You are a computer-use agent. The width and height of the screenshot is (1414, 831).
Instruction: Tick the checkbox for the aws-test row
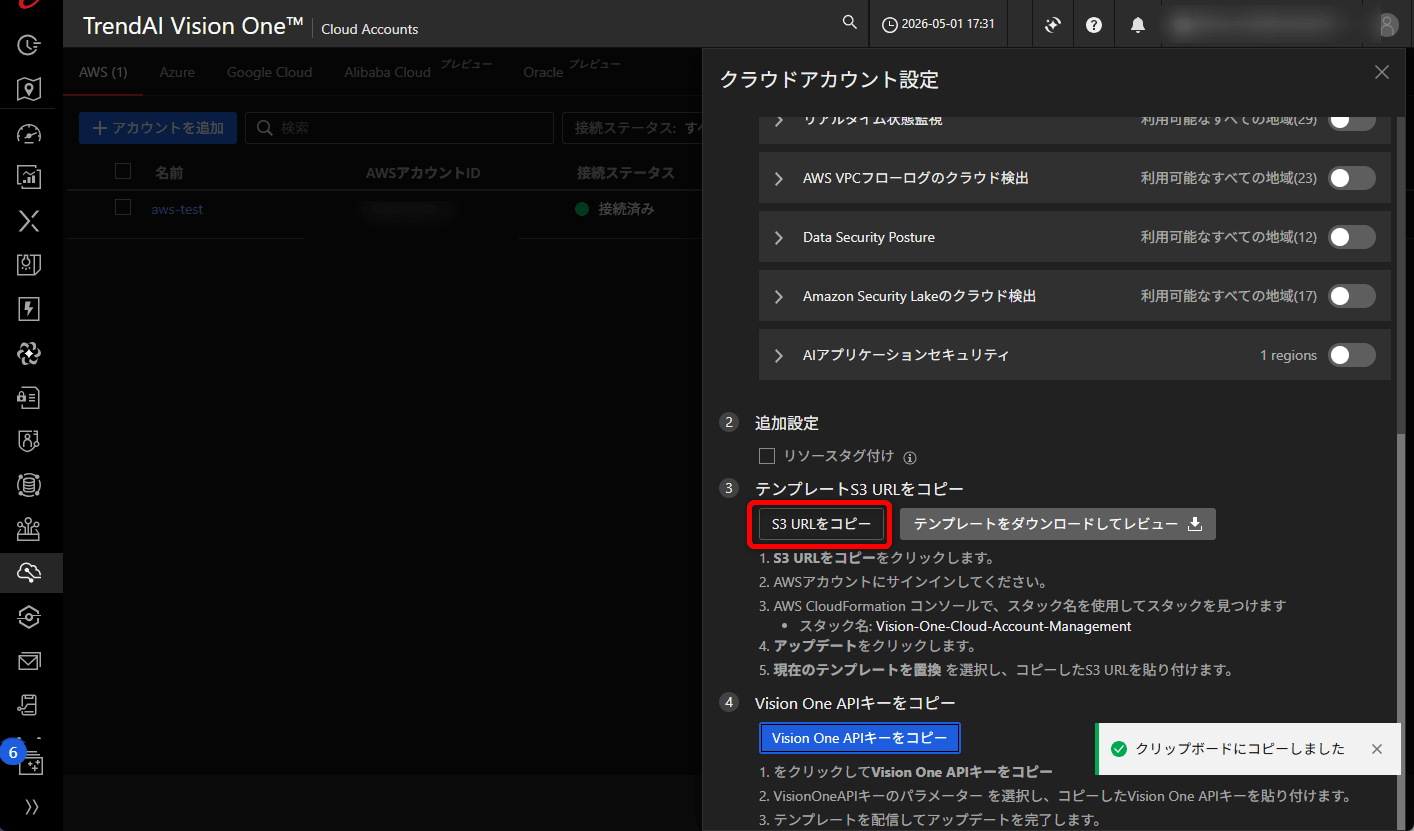click(x=123, y=208)
